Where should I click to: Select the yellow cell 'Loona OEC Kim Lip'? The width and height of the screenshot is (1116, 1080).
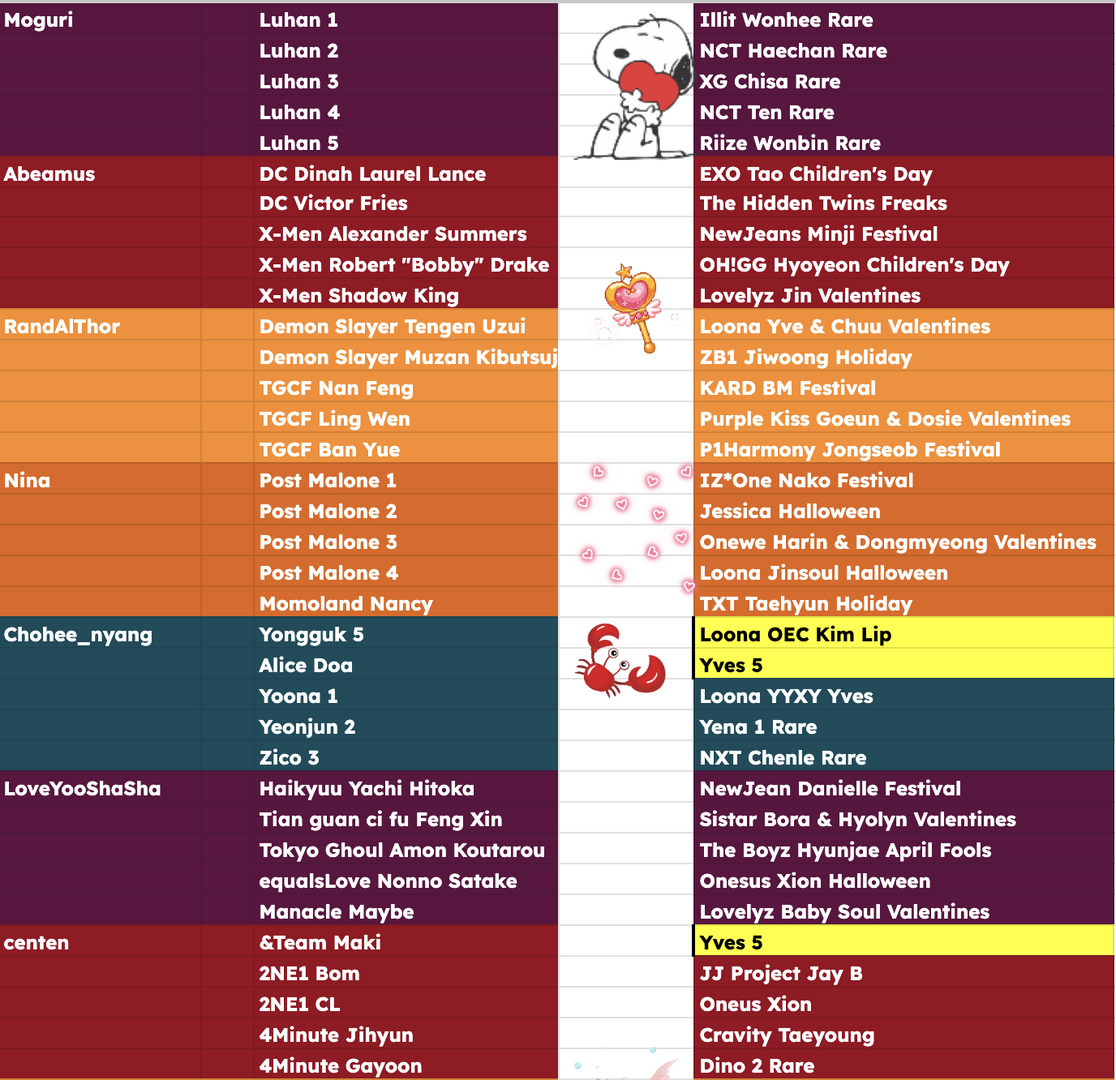coord(904,634)
